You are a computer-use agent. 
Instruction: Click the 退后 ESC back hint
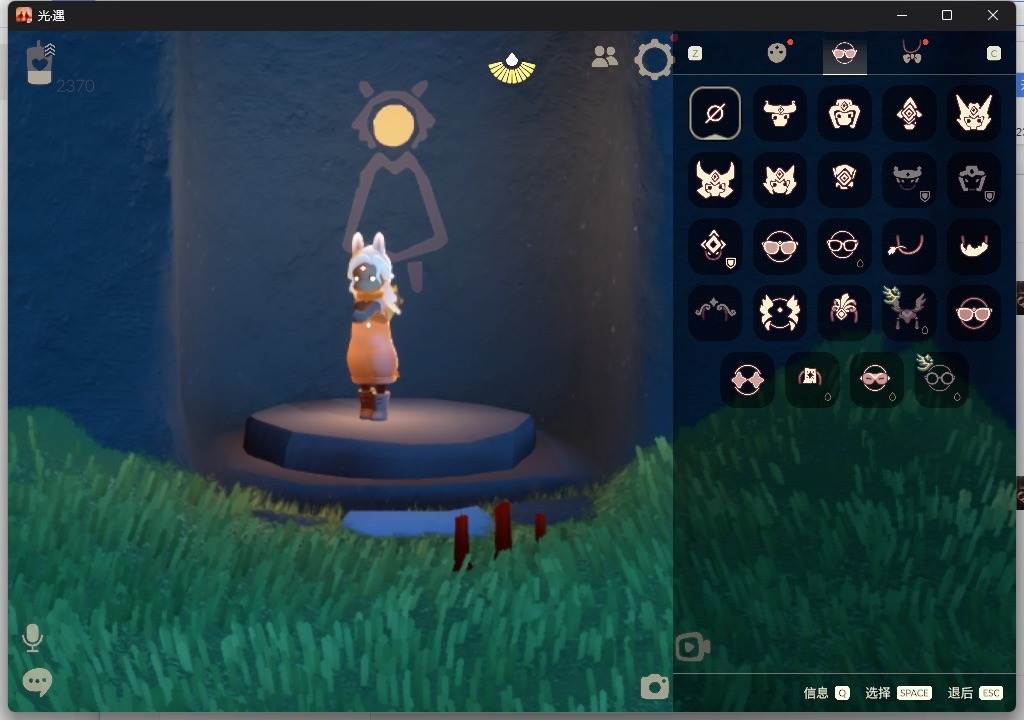coord(975,693)
